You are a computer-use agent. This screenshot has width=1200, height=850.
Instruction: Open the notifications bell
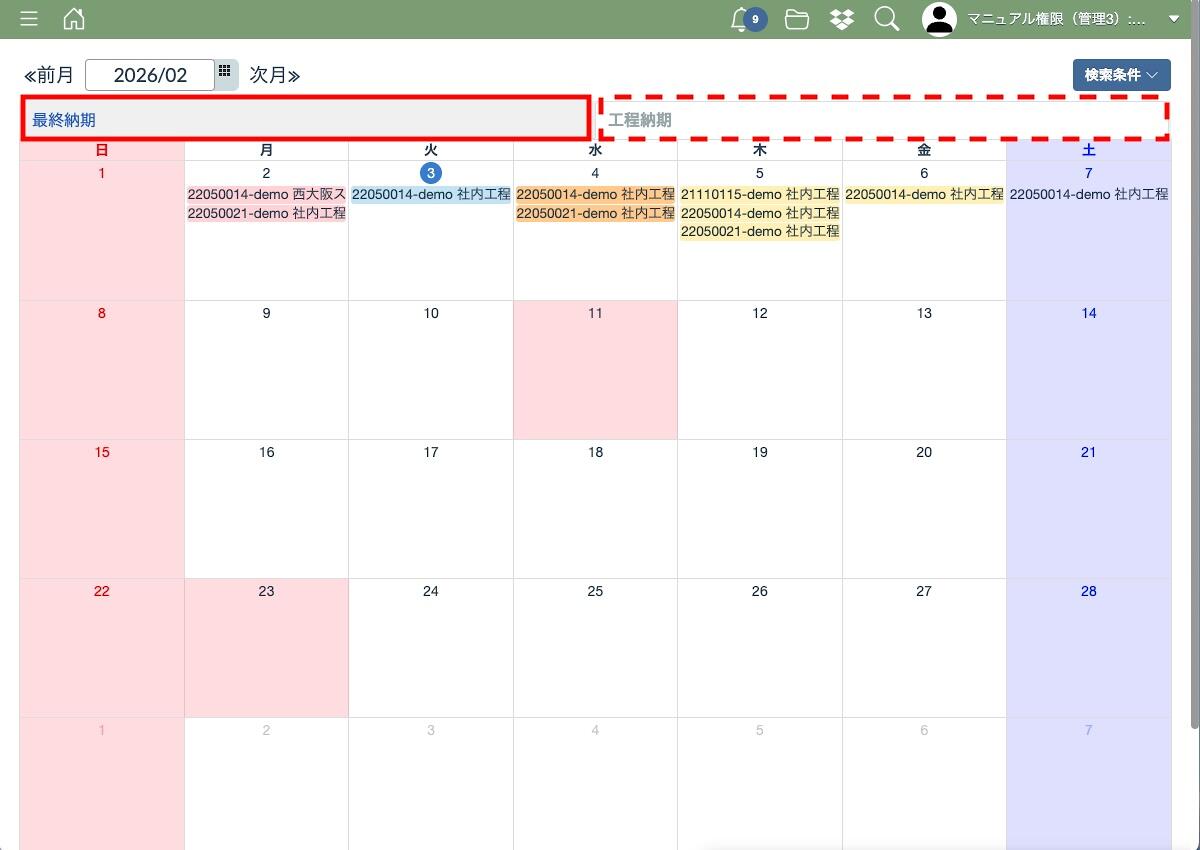tap(741, 19)
